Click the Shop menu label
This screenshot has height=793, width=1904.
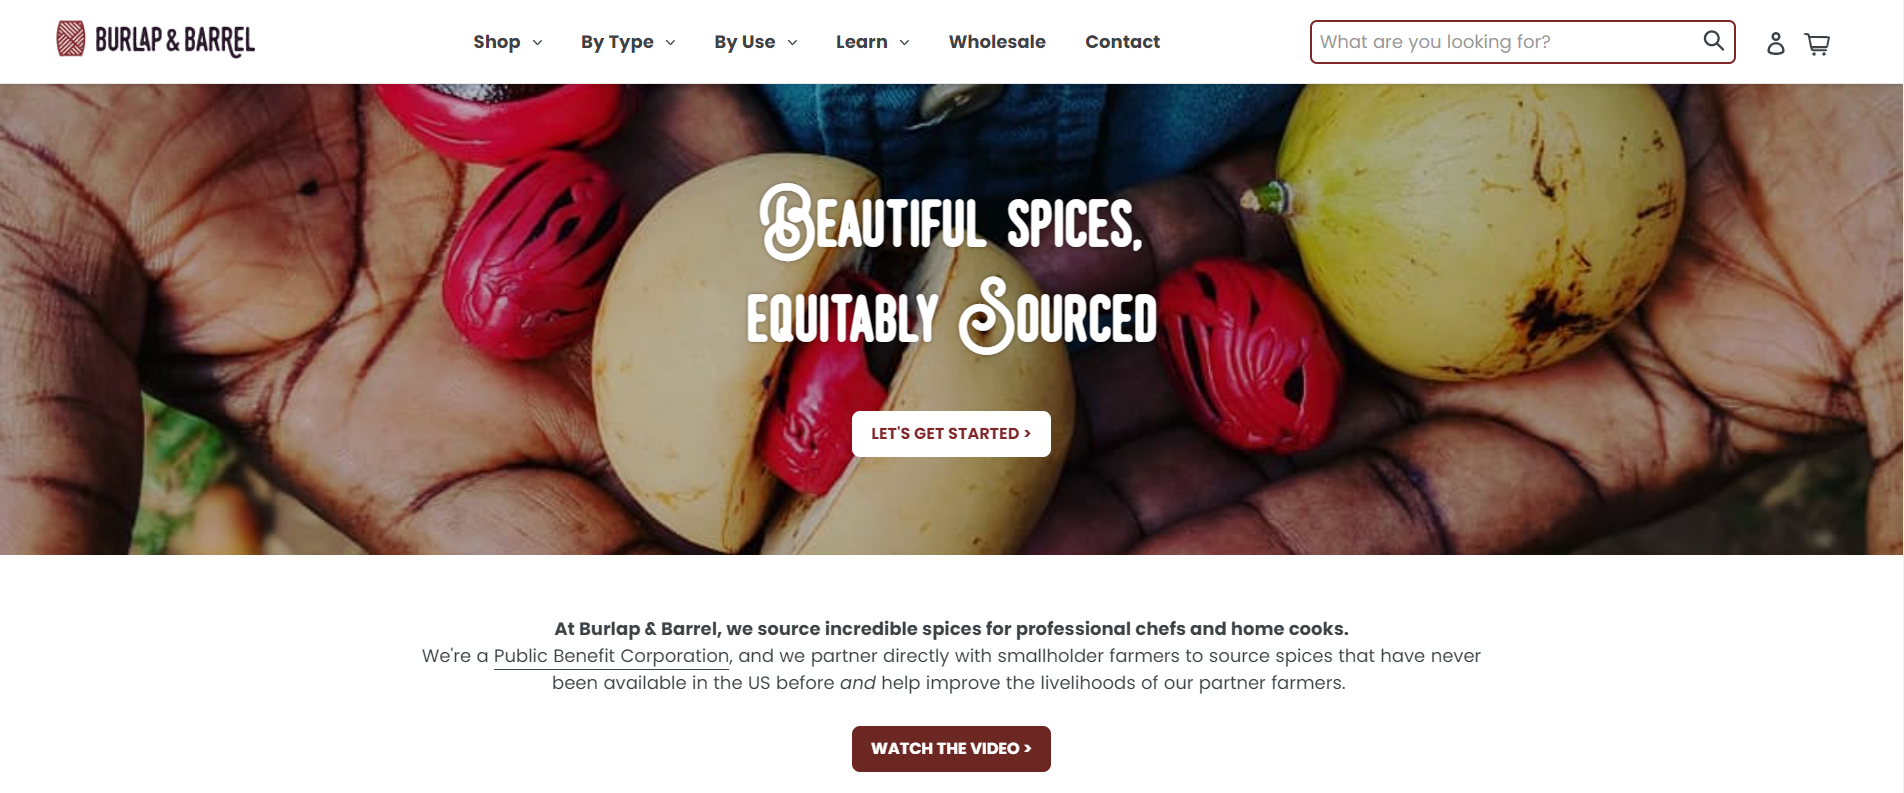pos(497,42)
